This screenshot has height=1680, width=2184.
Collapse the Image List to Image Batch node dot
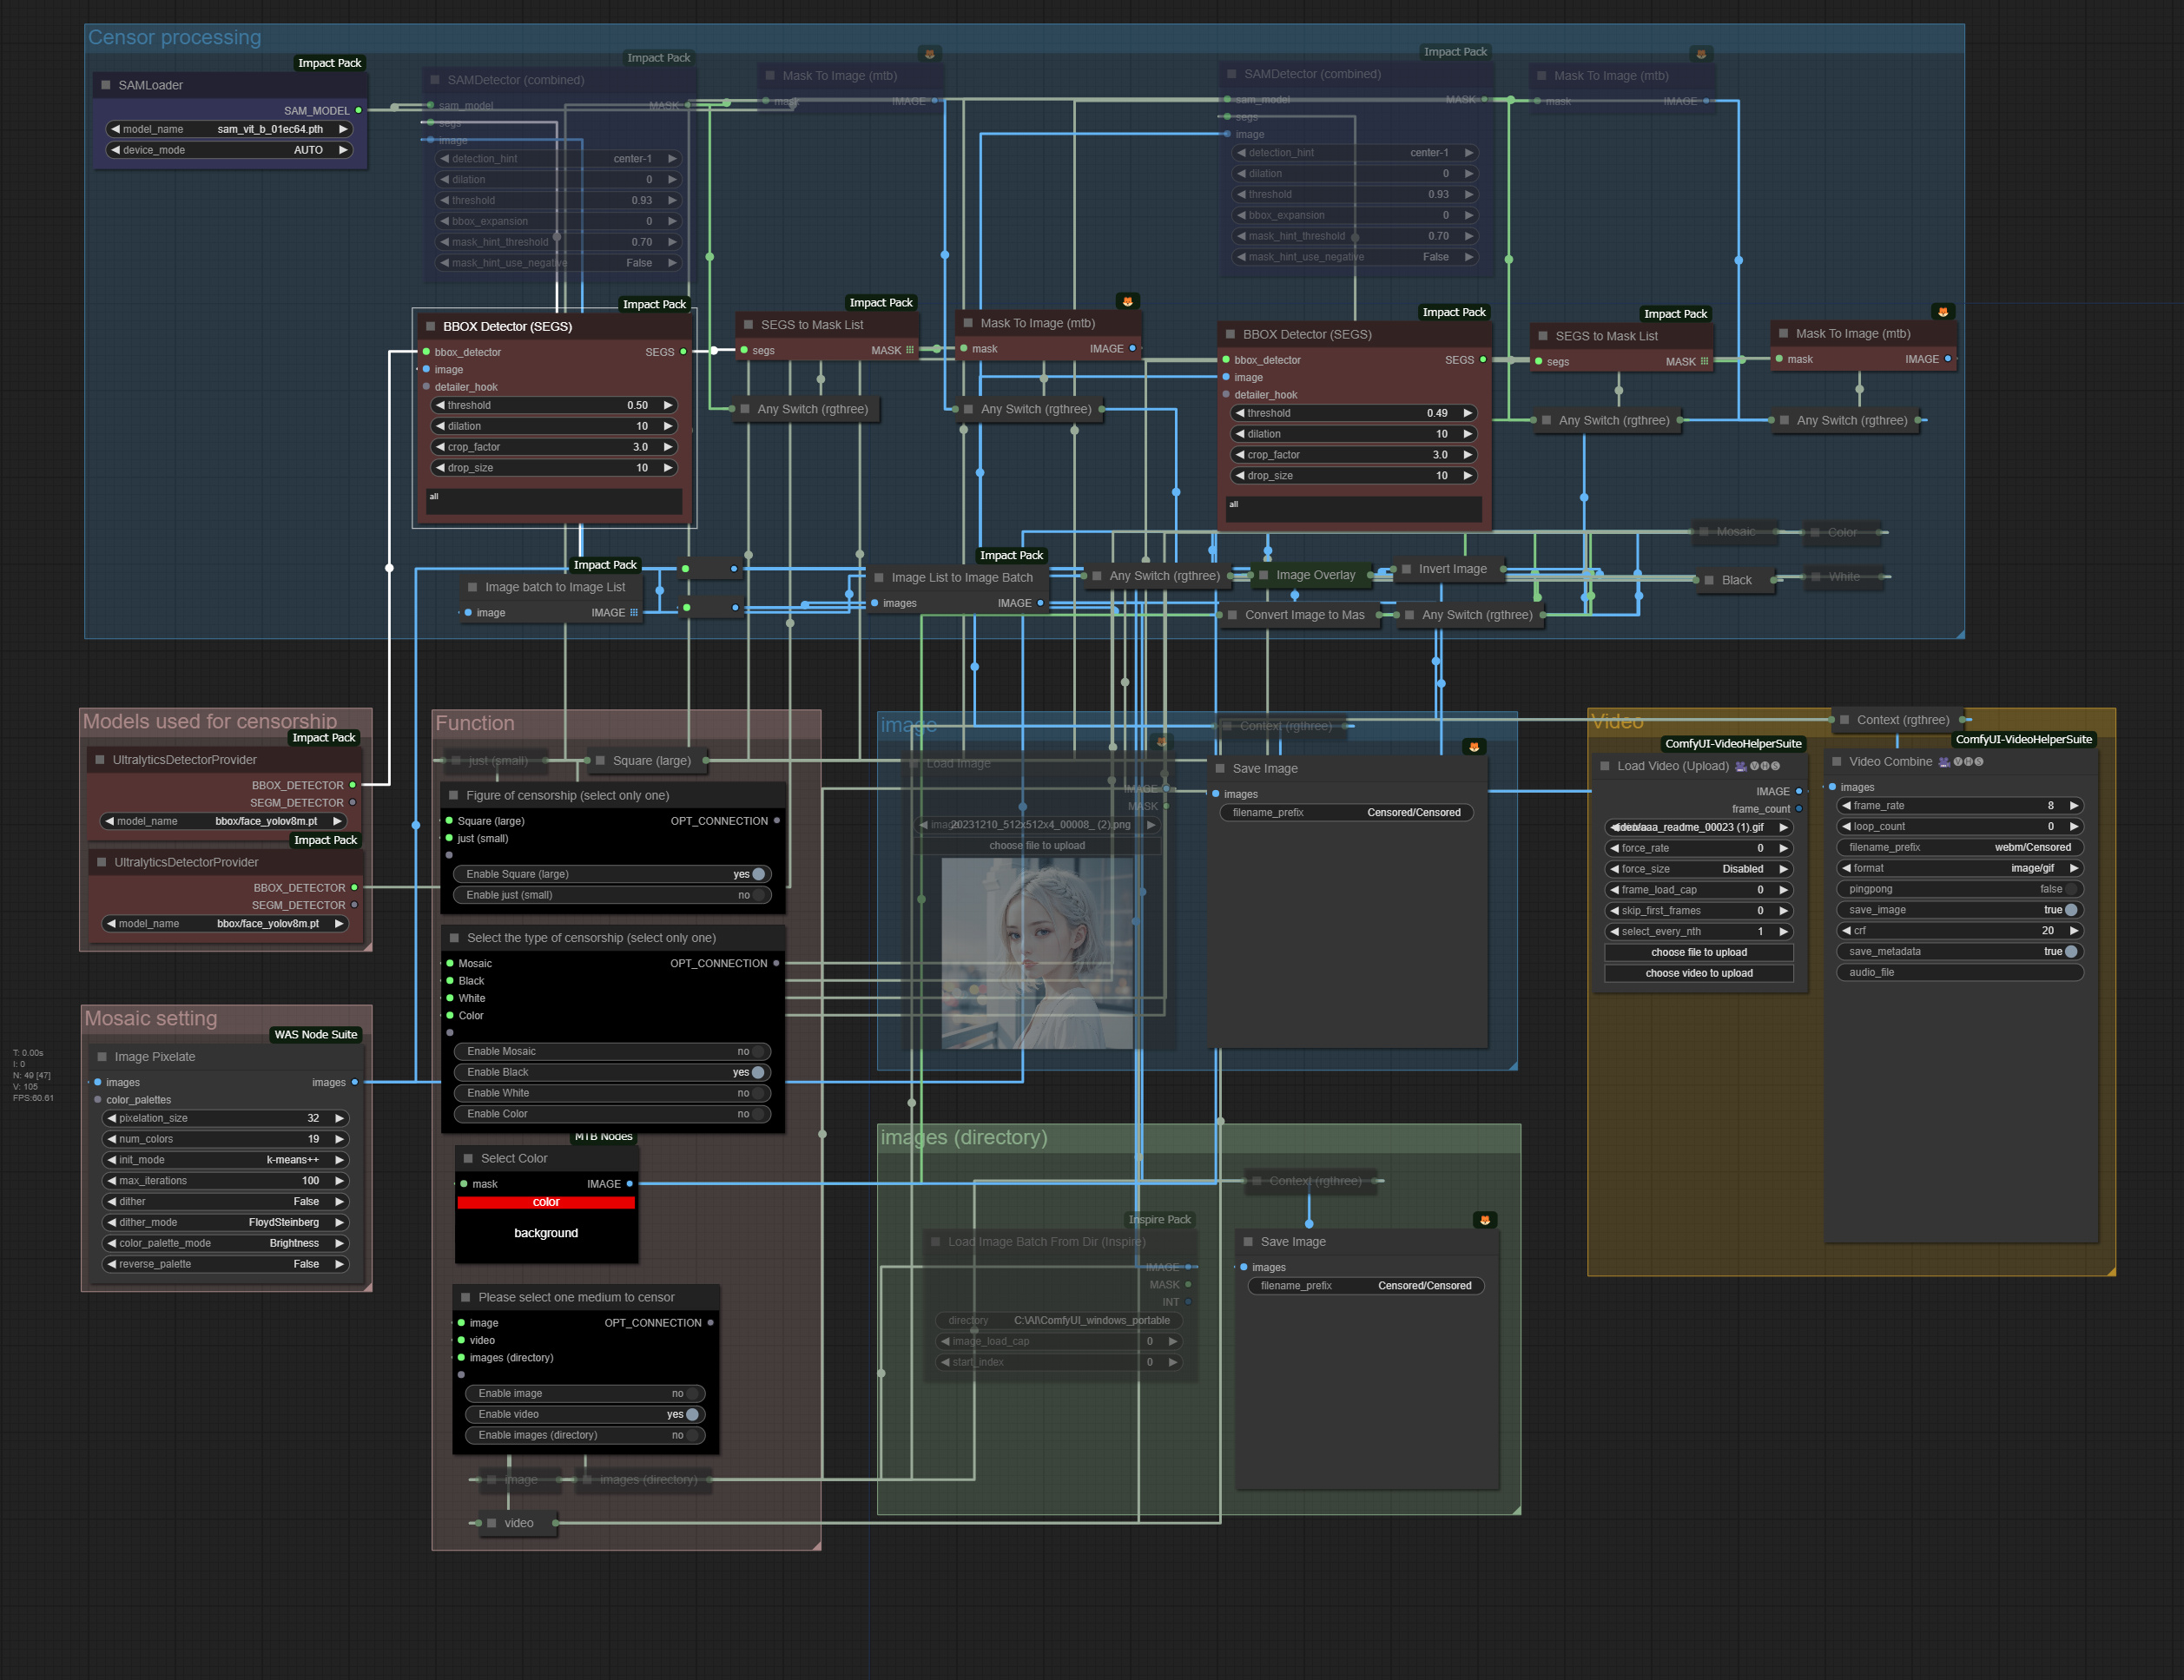[879, 577]
